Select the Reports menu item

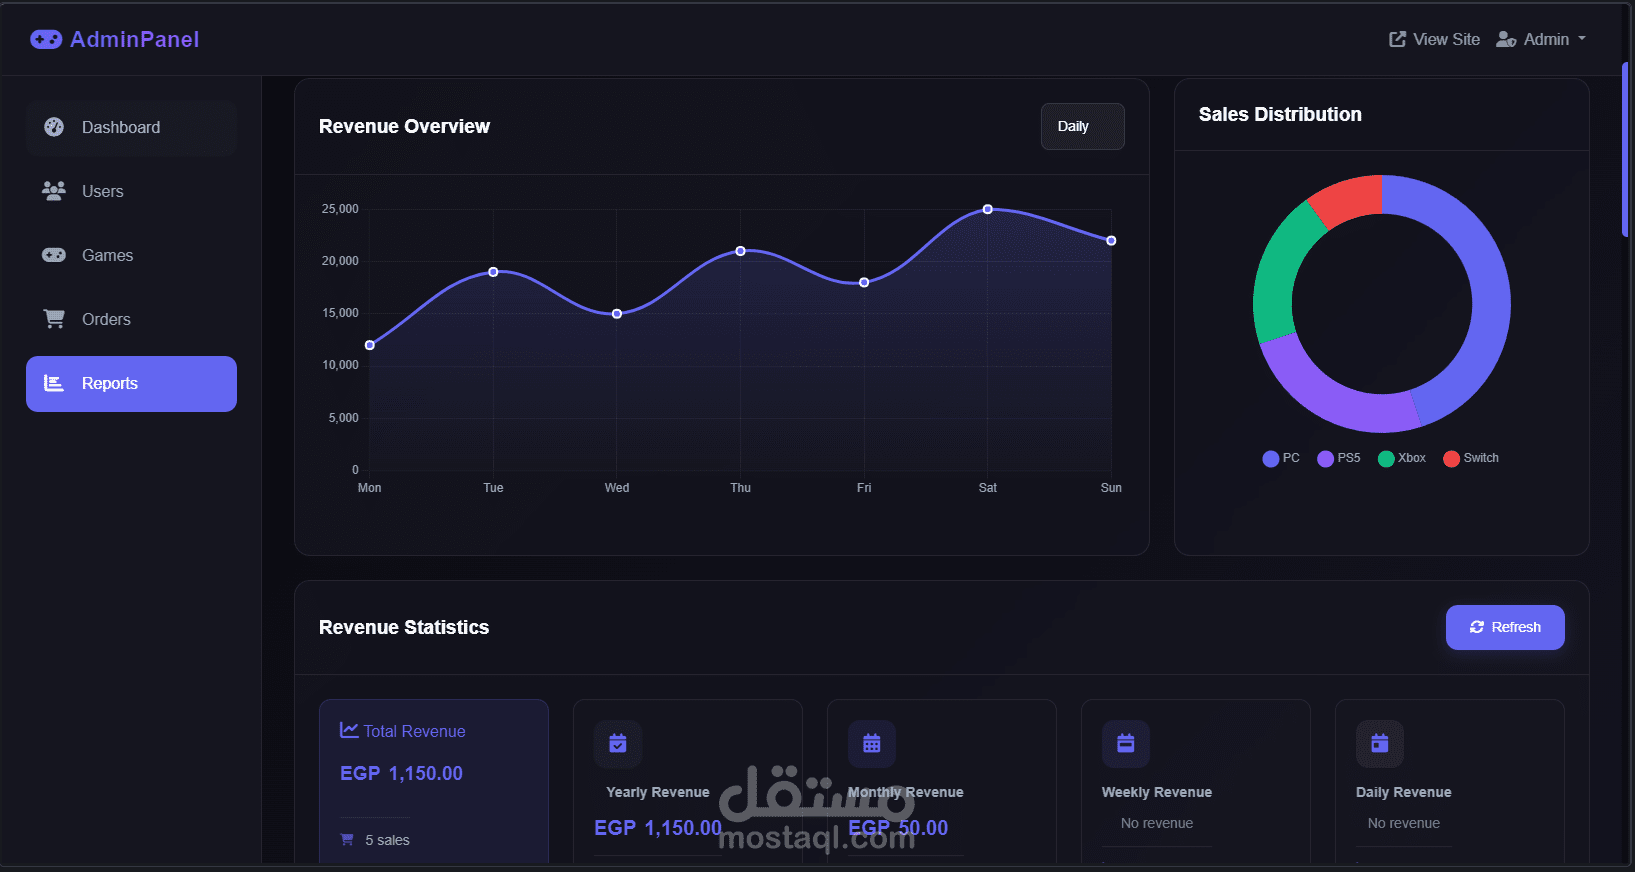pos(132,384)
